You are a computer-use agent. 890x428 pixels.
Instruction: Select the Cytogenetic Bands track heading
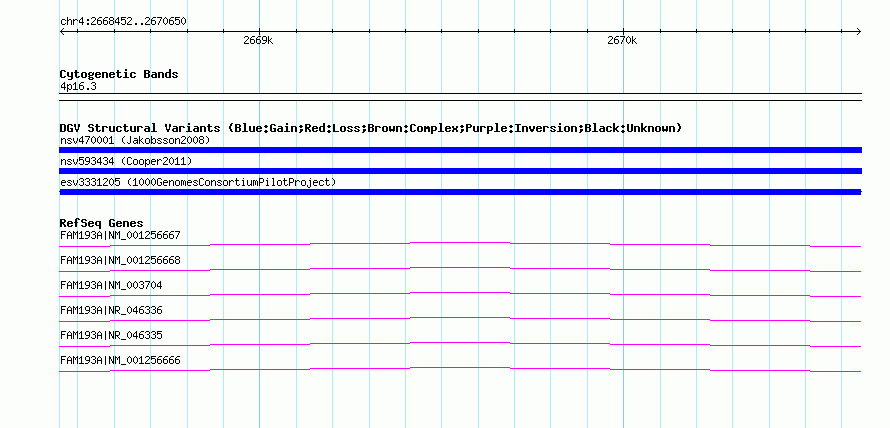click(x=119, y=74)
